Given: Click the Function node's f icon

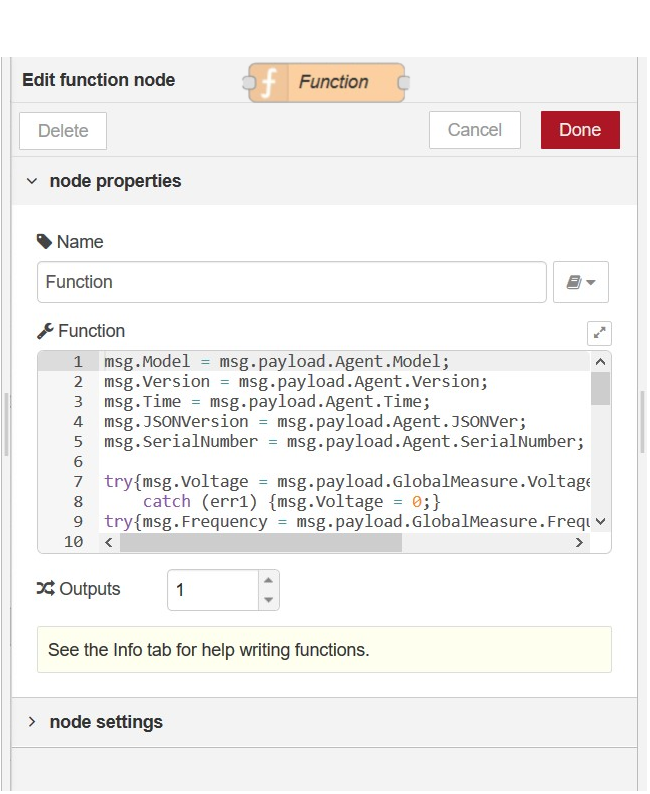Looking at the screenshot, I should (x=268, y=83).
